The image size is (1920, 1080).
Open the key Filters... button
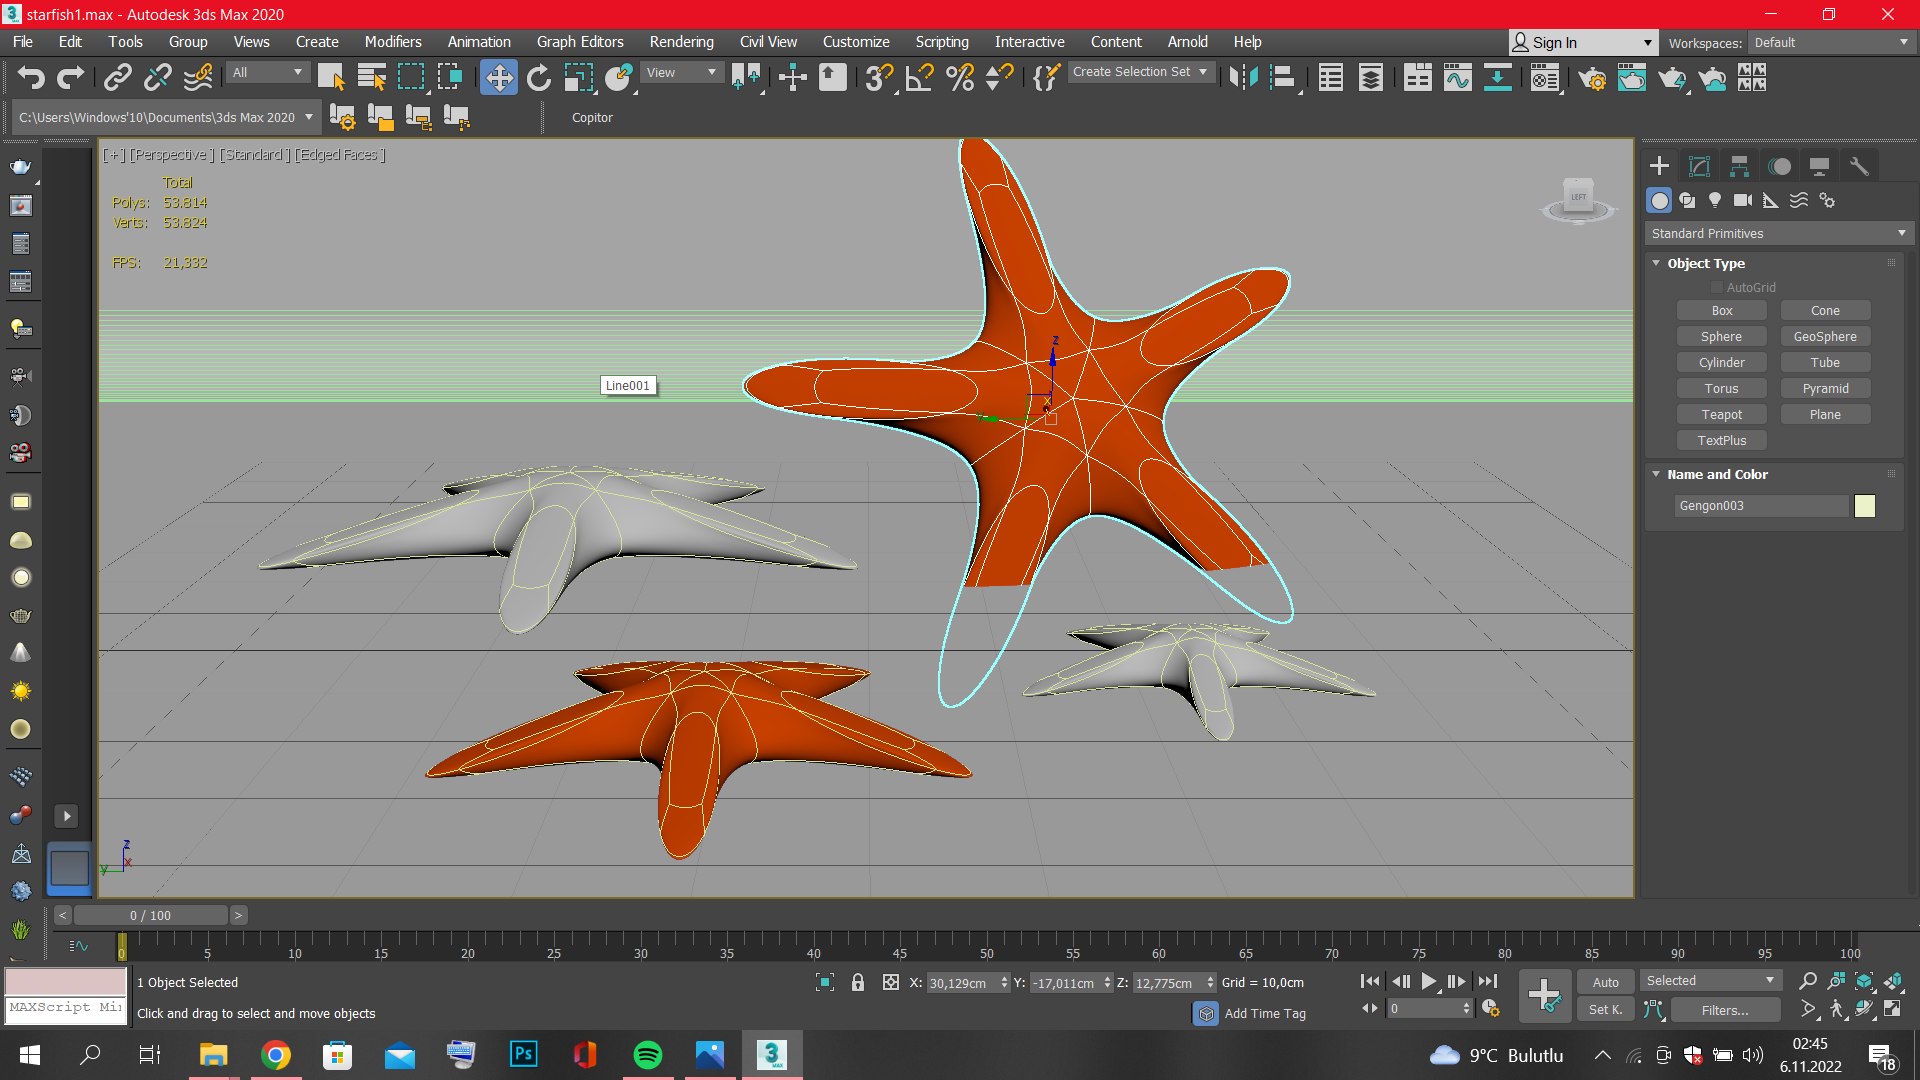click(x=1725, y=1010)
